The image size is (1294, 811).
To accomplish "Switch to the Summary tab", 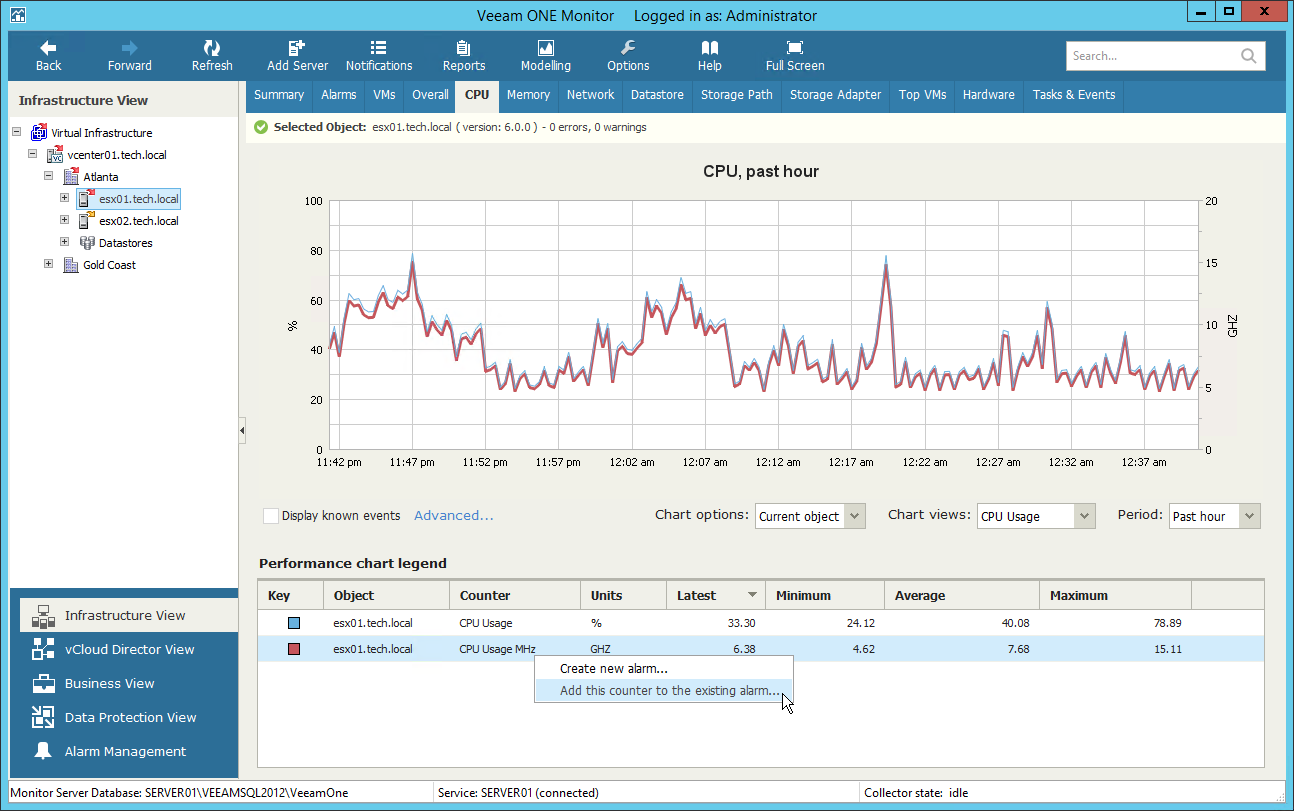I will click(279, 95).
